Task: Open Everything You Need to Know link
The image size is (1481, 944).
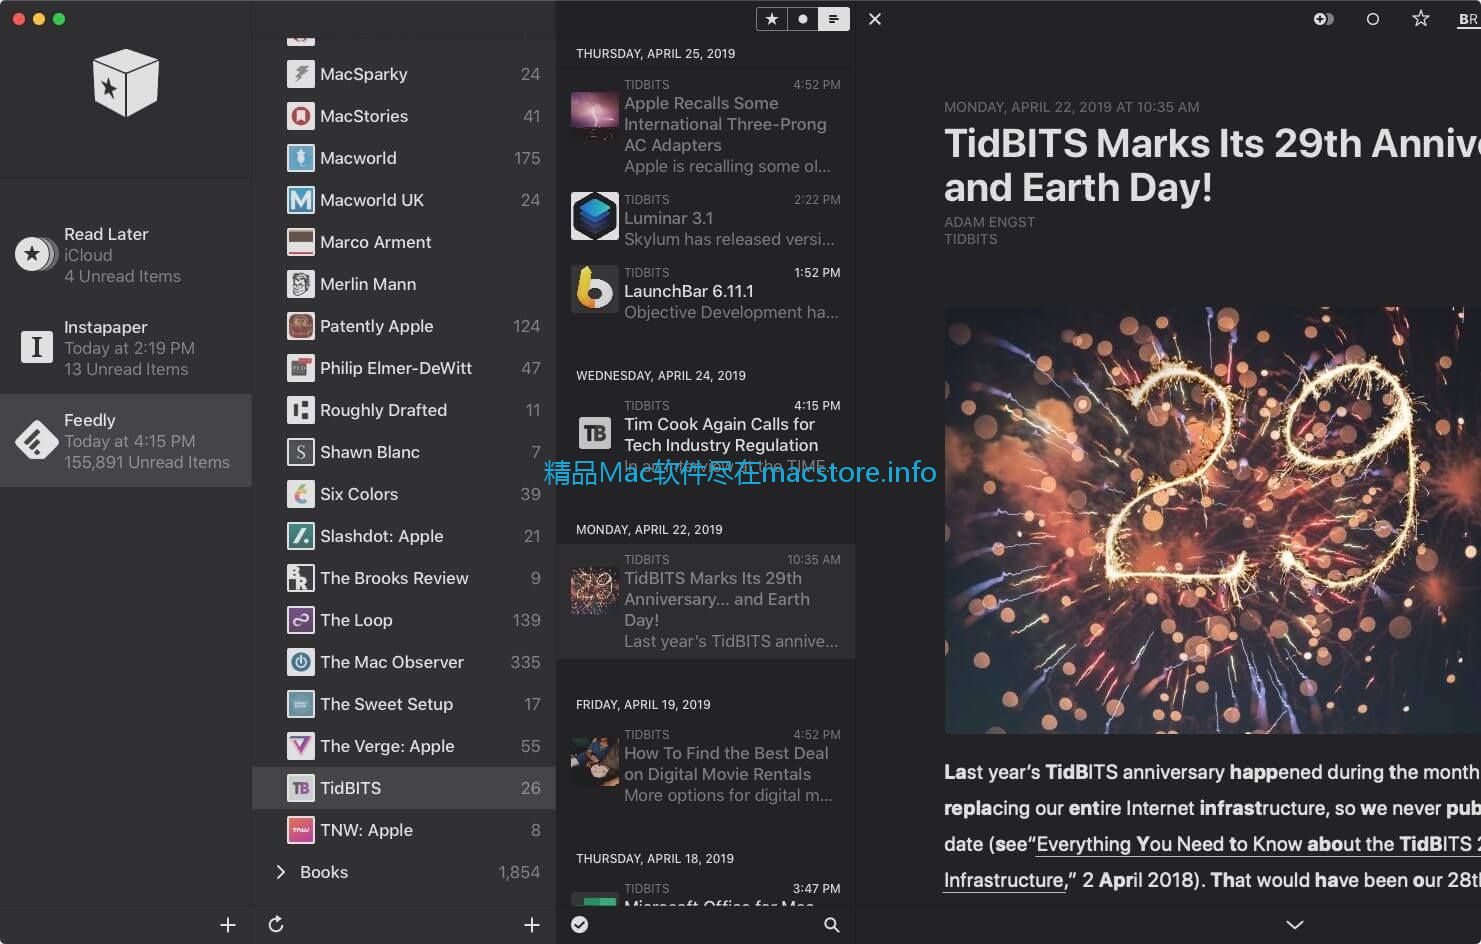Action: 1258,844
